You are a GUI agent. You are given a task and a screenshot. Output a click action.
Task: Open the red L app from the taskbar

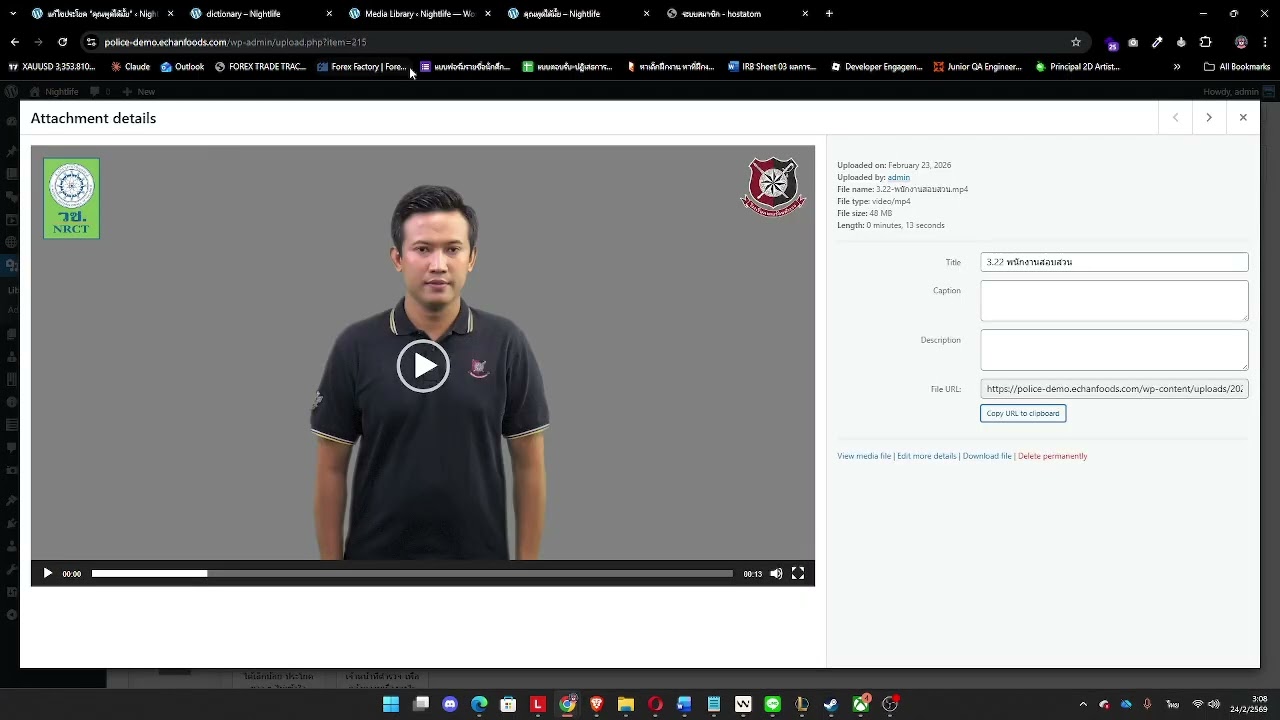[x=538, y=705]
